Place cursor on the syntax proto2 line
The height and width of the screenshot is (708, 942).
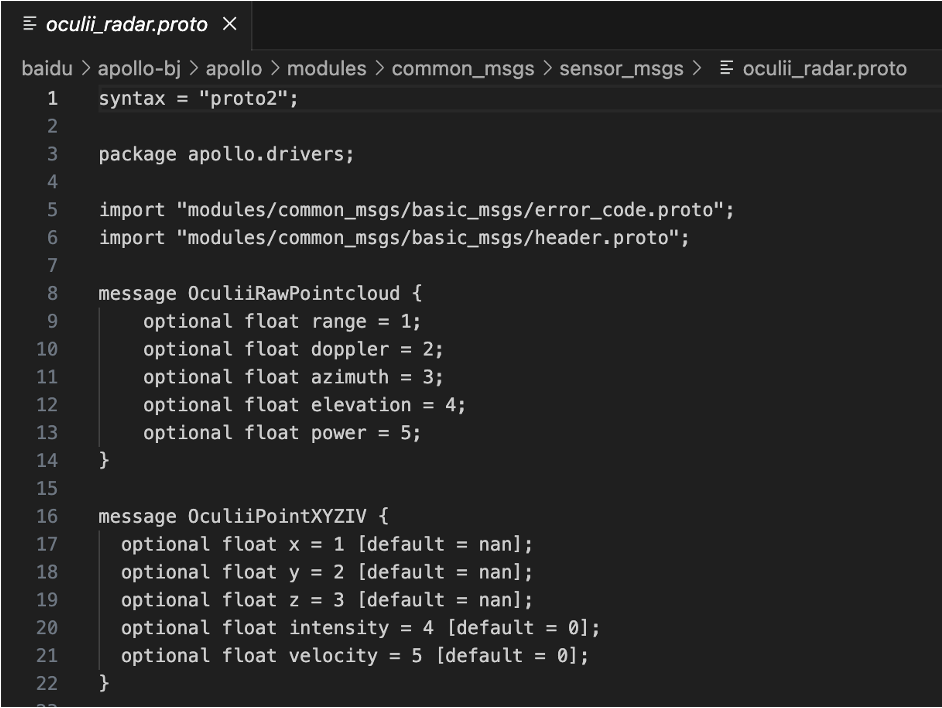199,99
